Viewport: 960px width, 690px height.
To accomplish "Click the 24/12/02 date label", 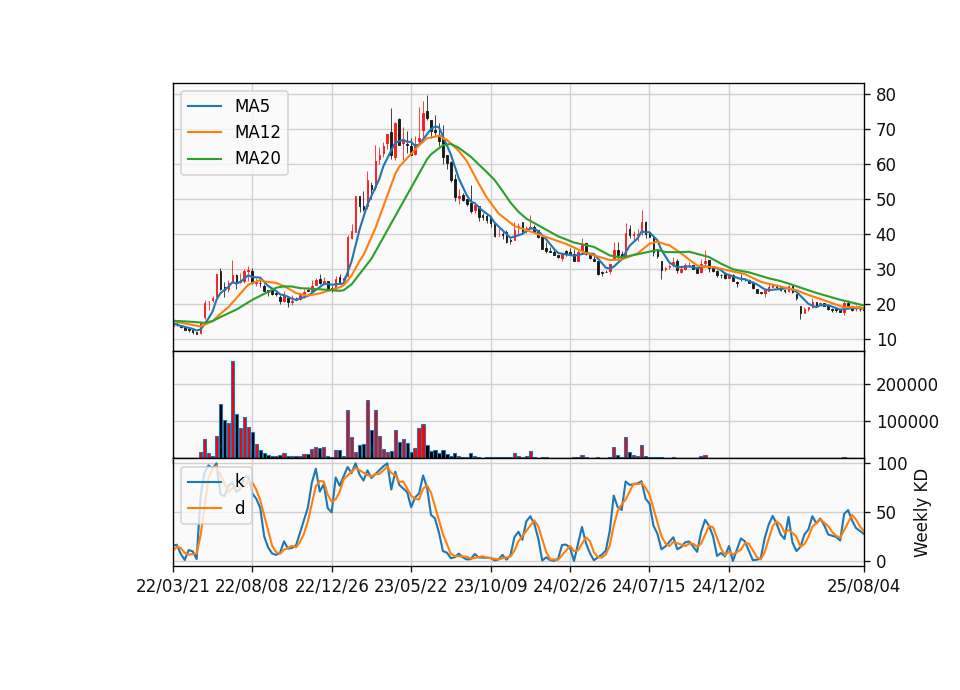I will (x=729, y=586).
